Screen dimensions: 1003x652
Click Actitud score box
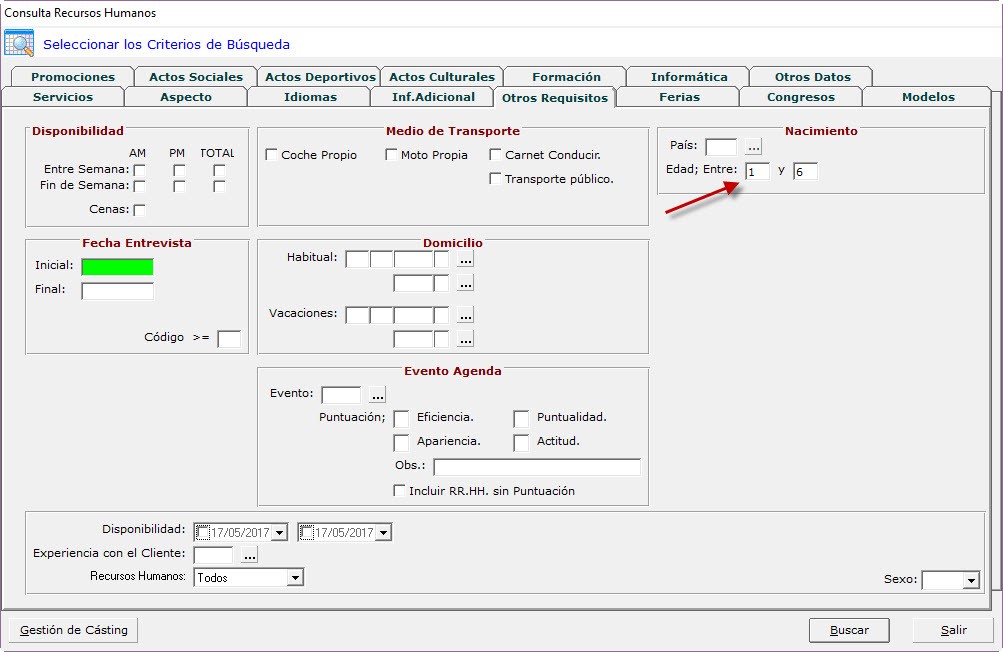click(521, 443)
